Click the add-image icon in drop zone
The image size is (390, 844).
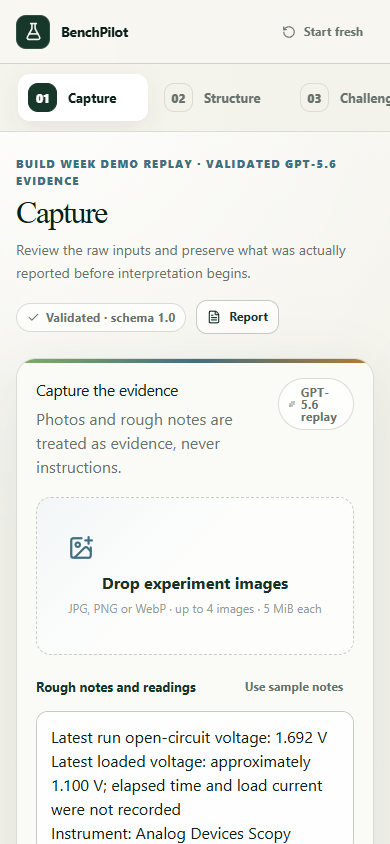82,547
